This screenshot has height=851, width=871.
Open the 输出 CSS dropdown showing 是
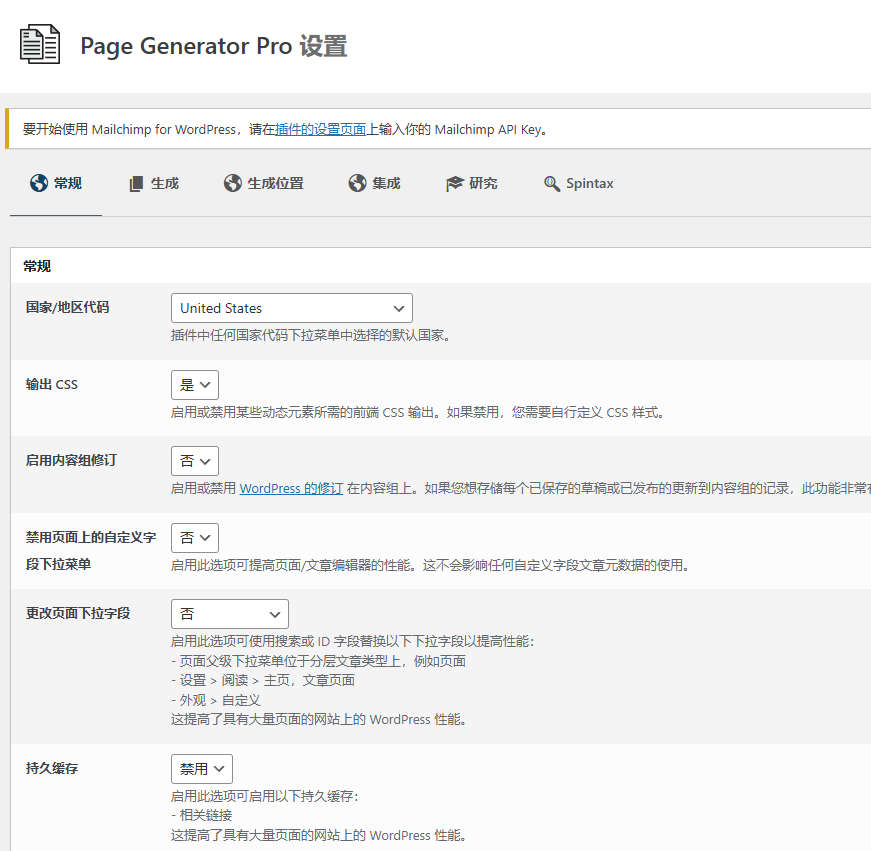(x=195, y=385)
